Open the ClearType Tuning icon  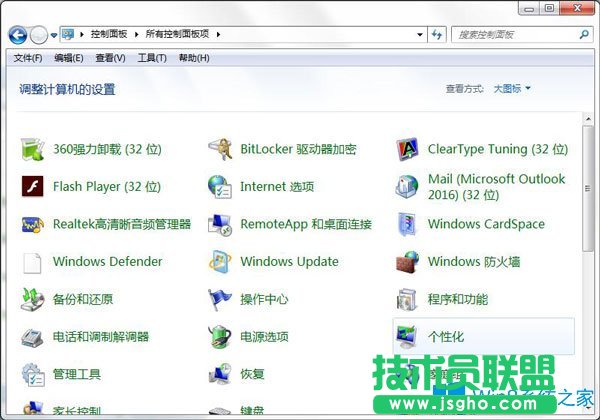click(x=407, y=149)
